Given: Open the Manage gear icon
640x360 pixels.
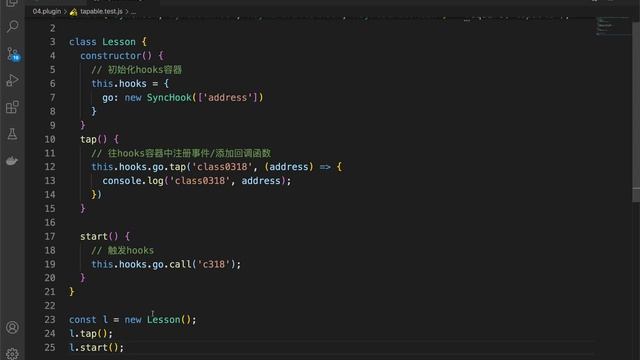Looking at the screenshot, I should click(x=12, y=353).
